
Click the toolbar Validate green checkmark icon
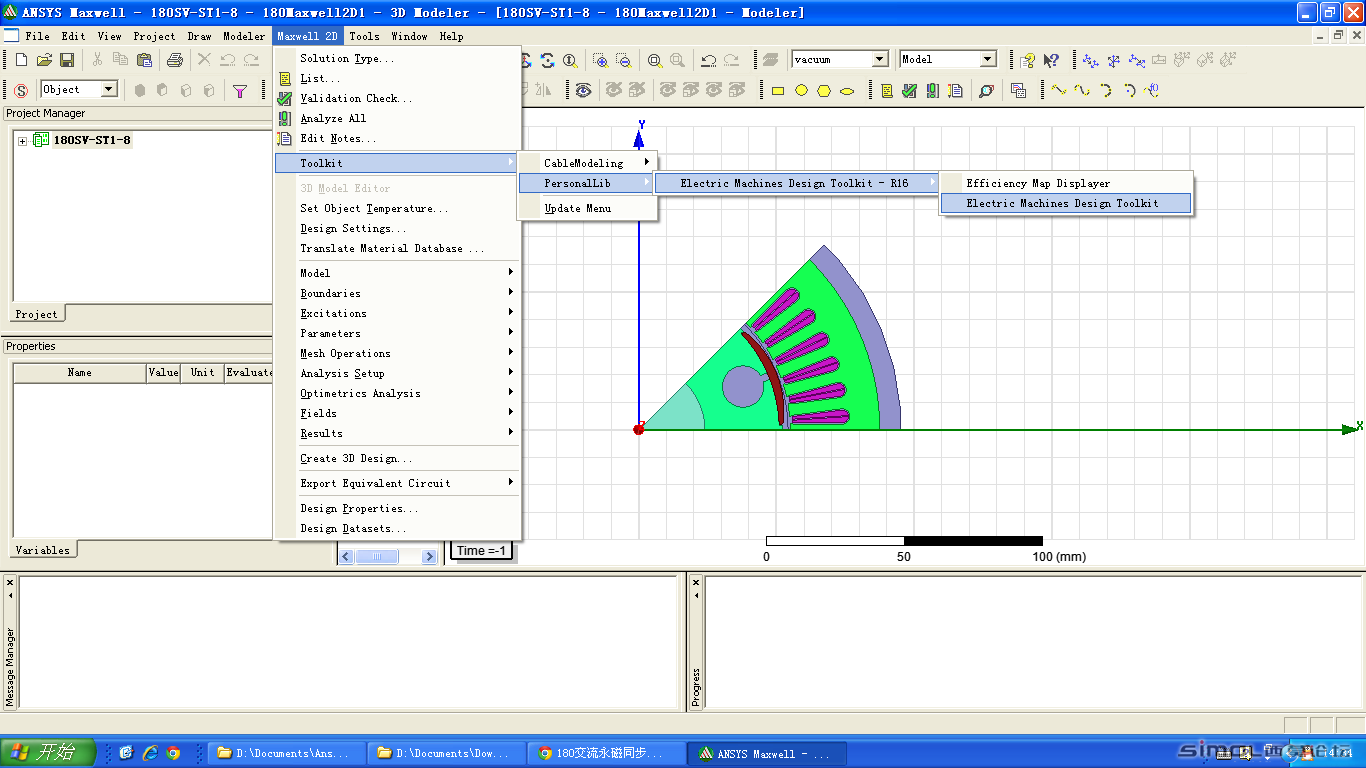tap(909, 91)
